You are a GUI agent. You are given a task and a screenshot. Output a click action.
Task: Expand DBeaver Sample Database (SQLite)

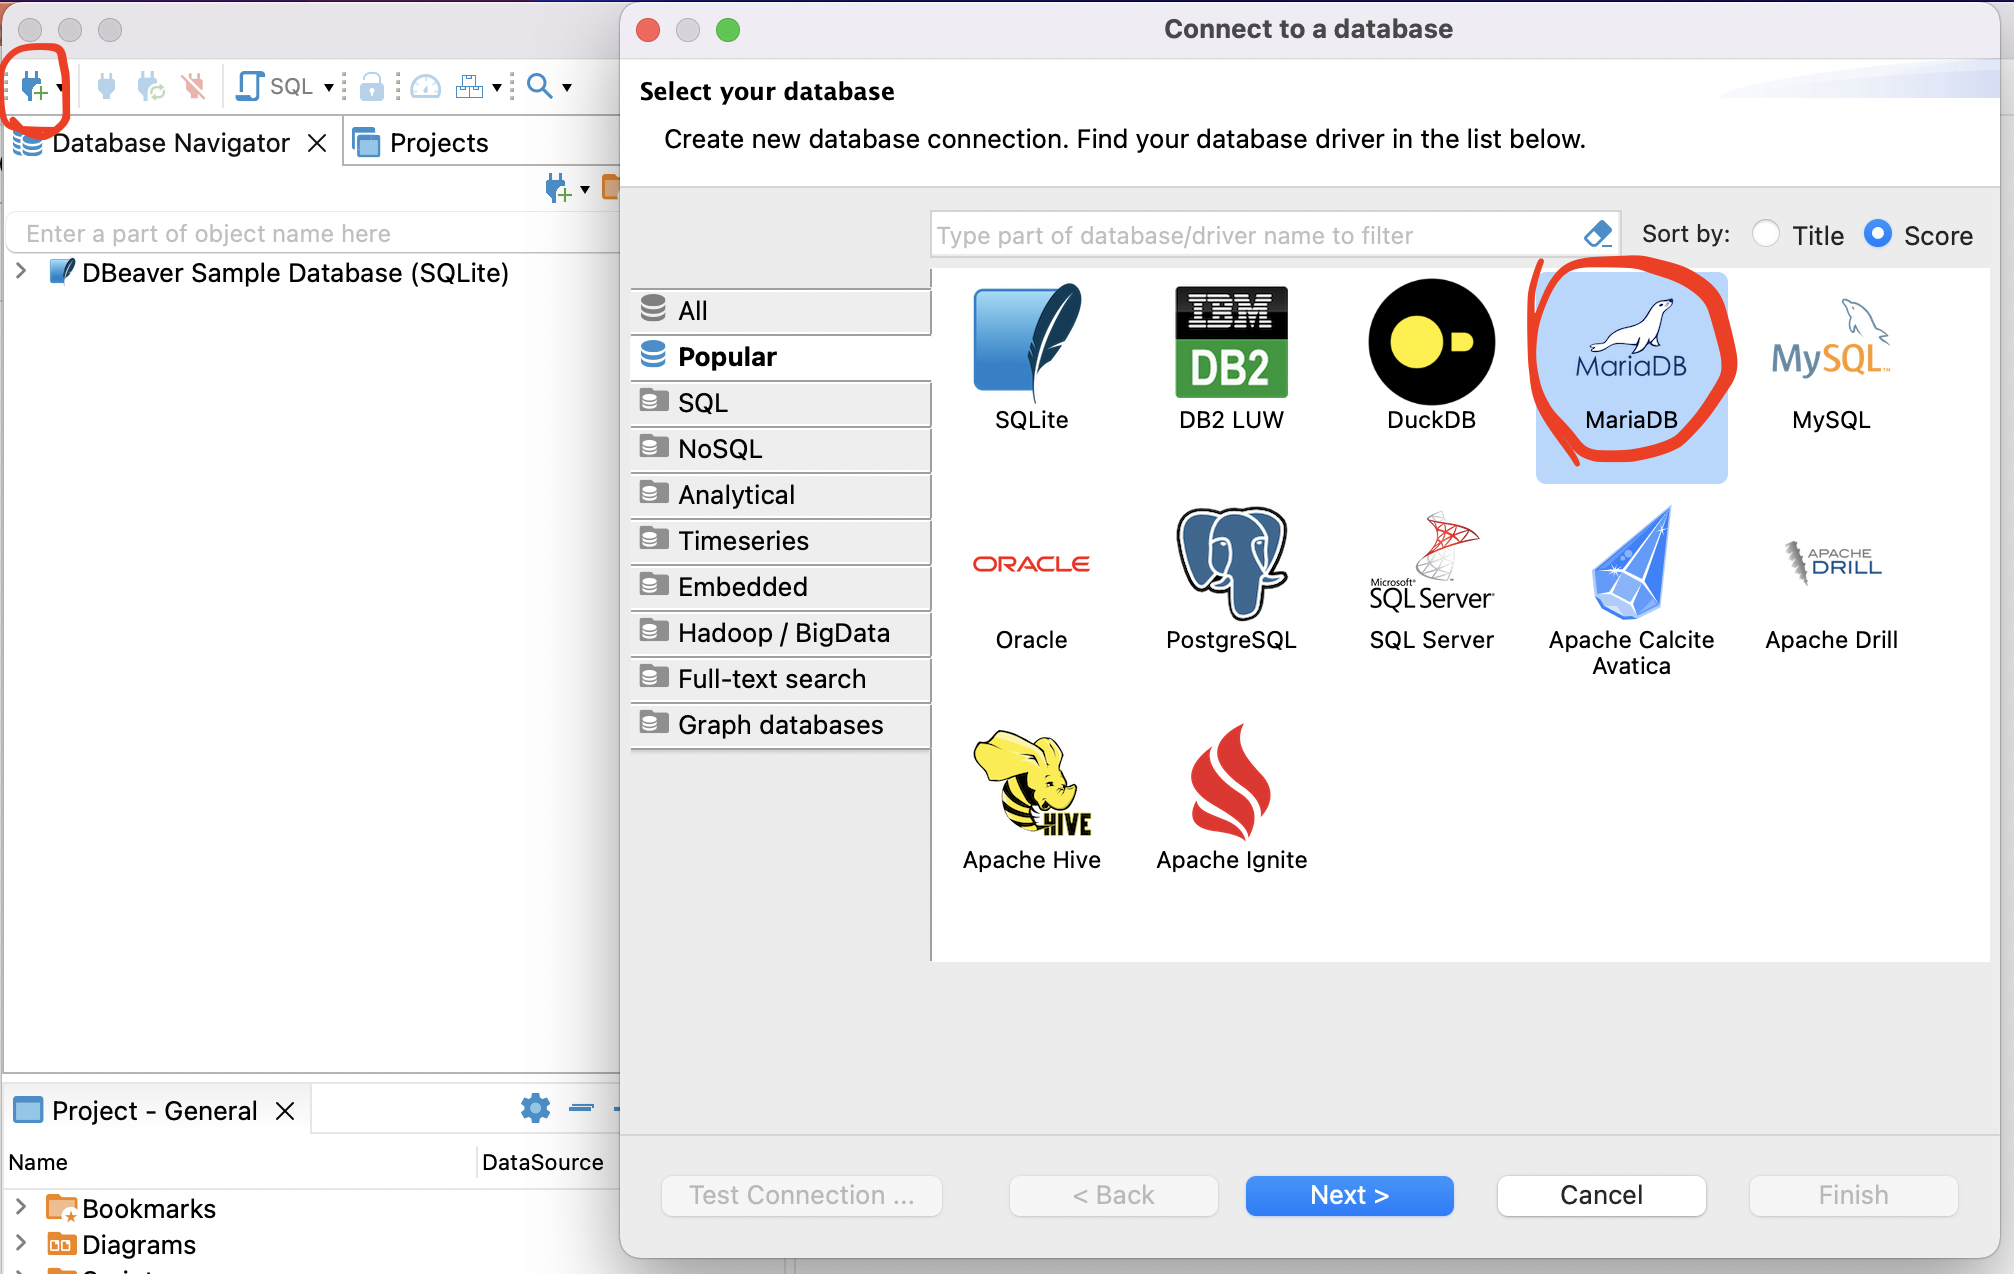(x=20, y=271)
